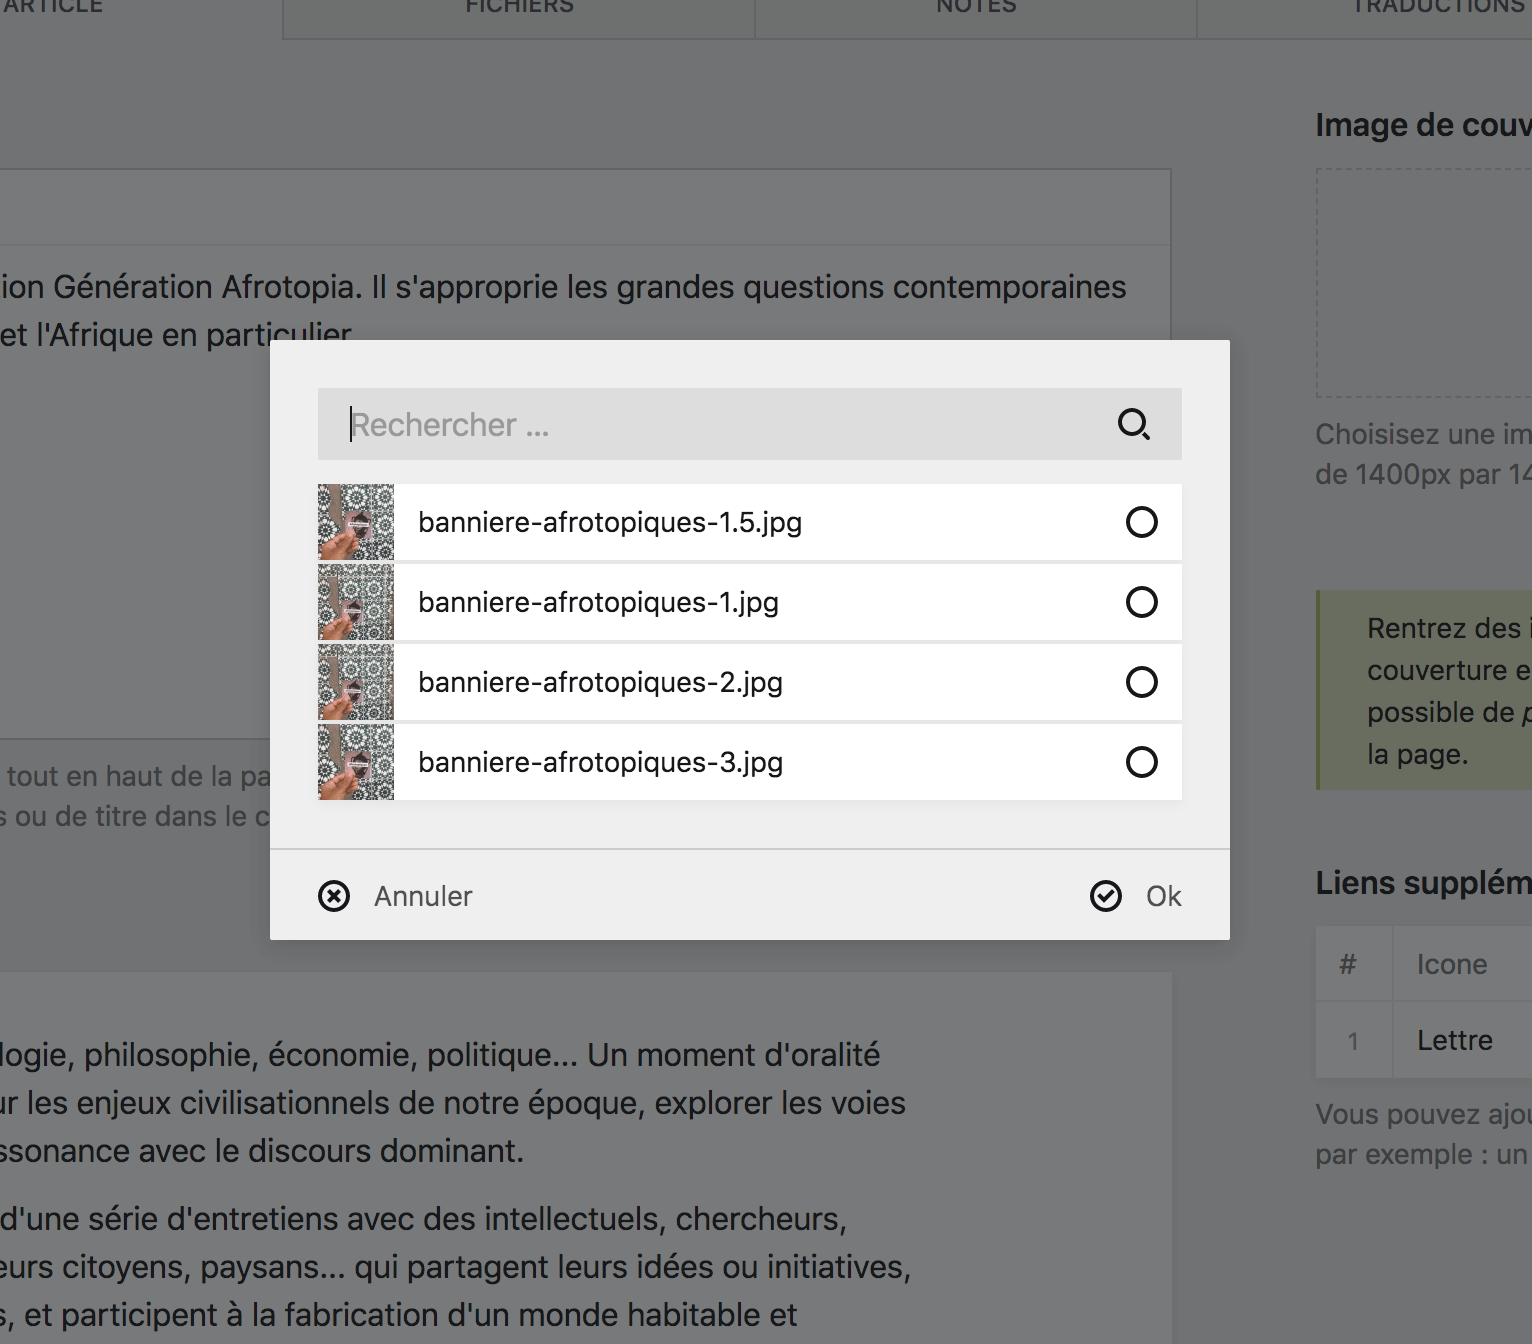Screen dimensions: 1532x1344
Task: Select the banniere-afrotopiques-3.jpg radio button
Action: coord(1141,762)
